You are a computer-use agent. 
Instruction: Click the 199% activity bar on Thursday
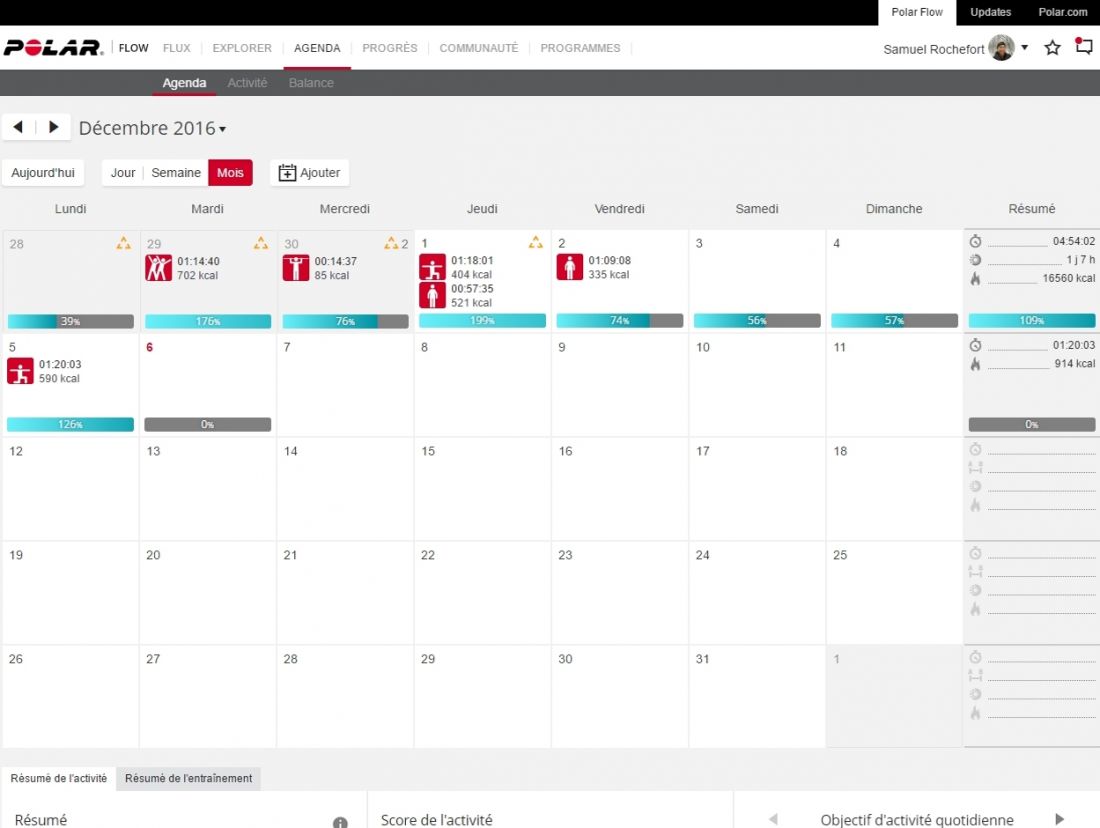tap(482, 321)
